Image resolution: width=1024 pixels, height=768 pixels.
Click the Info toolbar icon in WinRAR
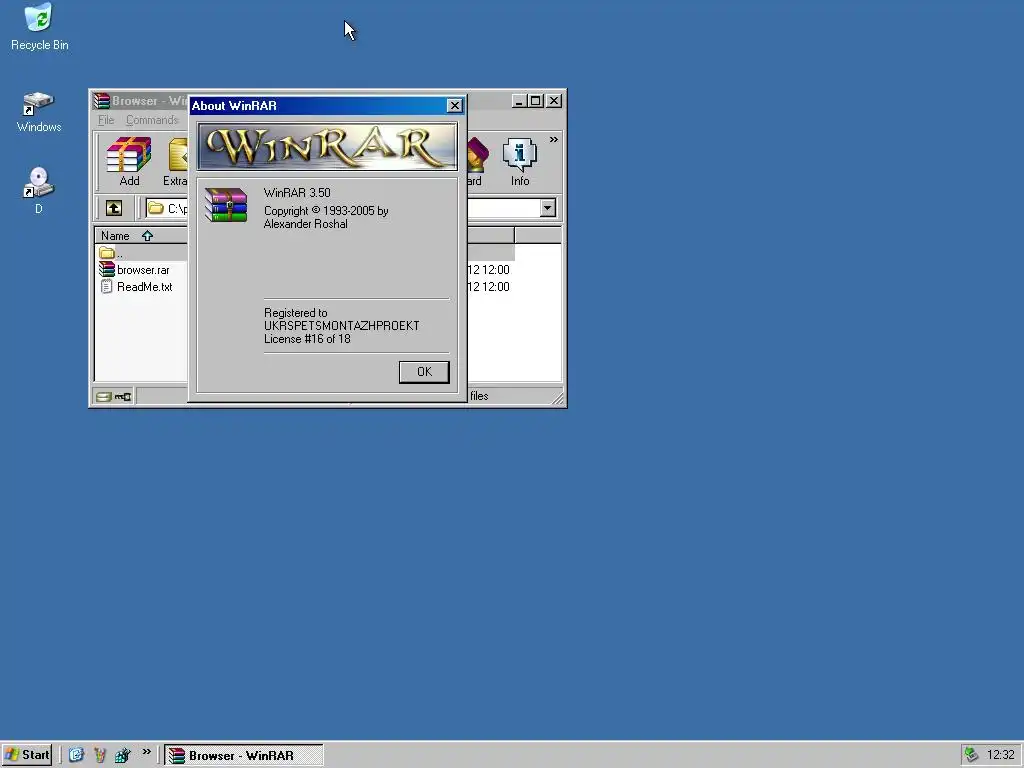coord(520,161)
